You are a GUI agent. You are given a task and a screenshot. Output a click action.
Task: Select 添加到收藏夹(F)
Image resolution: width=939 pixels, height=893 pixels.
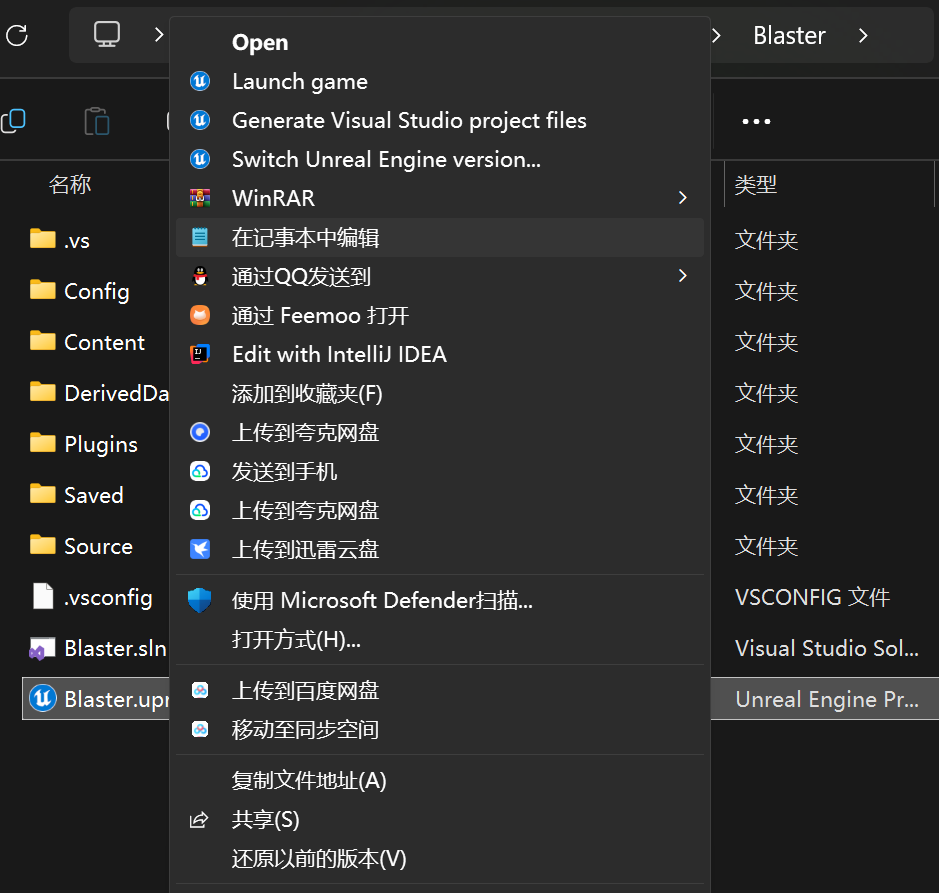coord(440,393)
